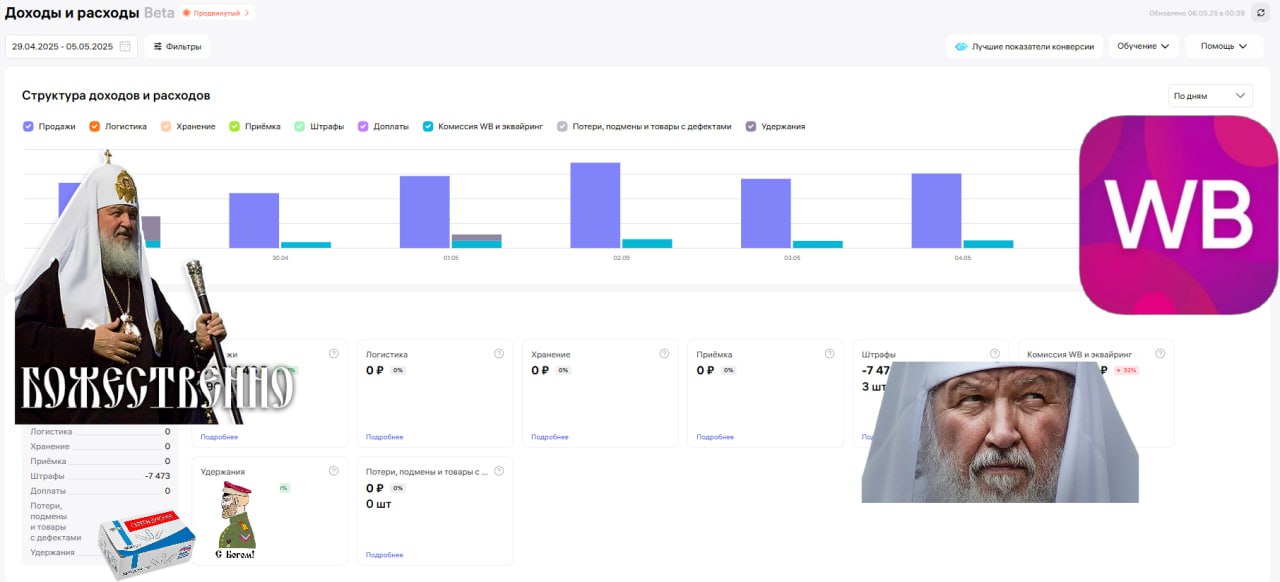Click the 03.05 date label on chart
Image resolution: width=1280 pixels, height=582 pixels.
(792, 258)
